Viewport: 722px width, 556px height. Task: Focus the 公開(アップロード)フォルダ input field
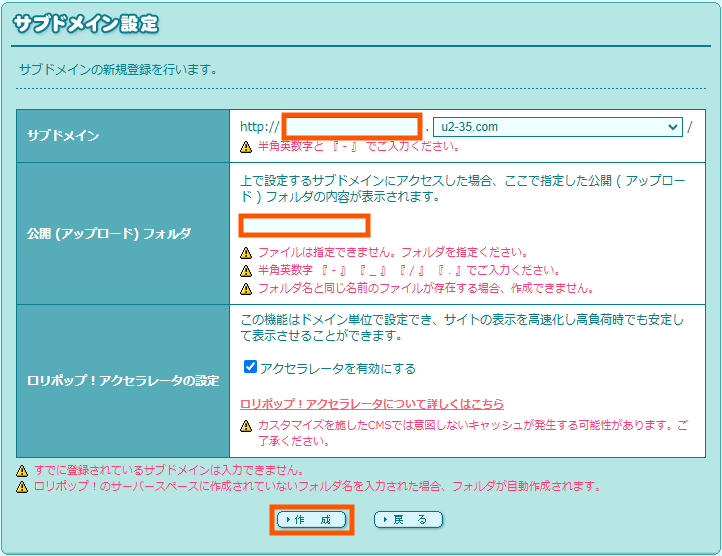(x=305, y=226)
